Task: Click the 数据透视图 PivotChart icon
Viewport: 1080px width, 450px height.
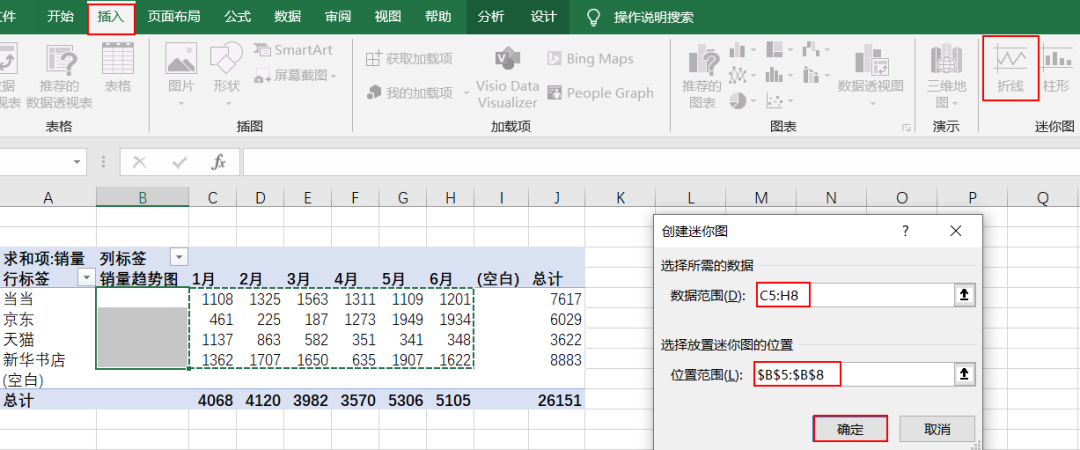Action: pyautogui.click(x=871, y=61)
